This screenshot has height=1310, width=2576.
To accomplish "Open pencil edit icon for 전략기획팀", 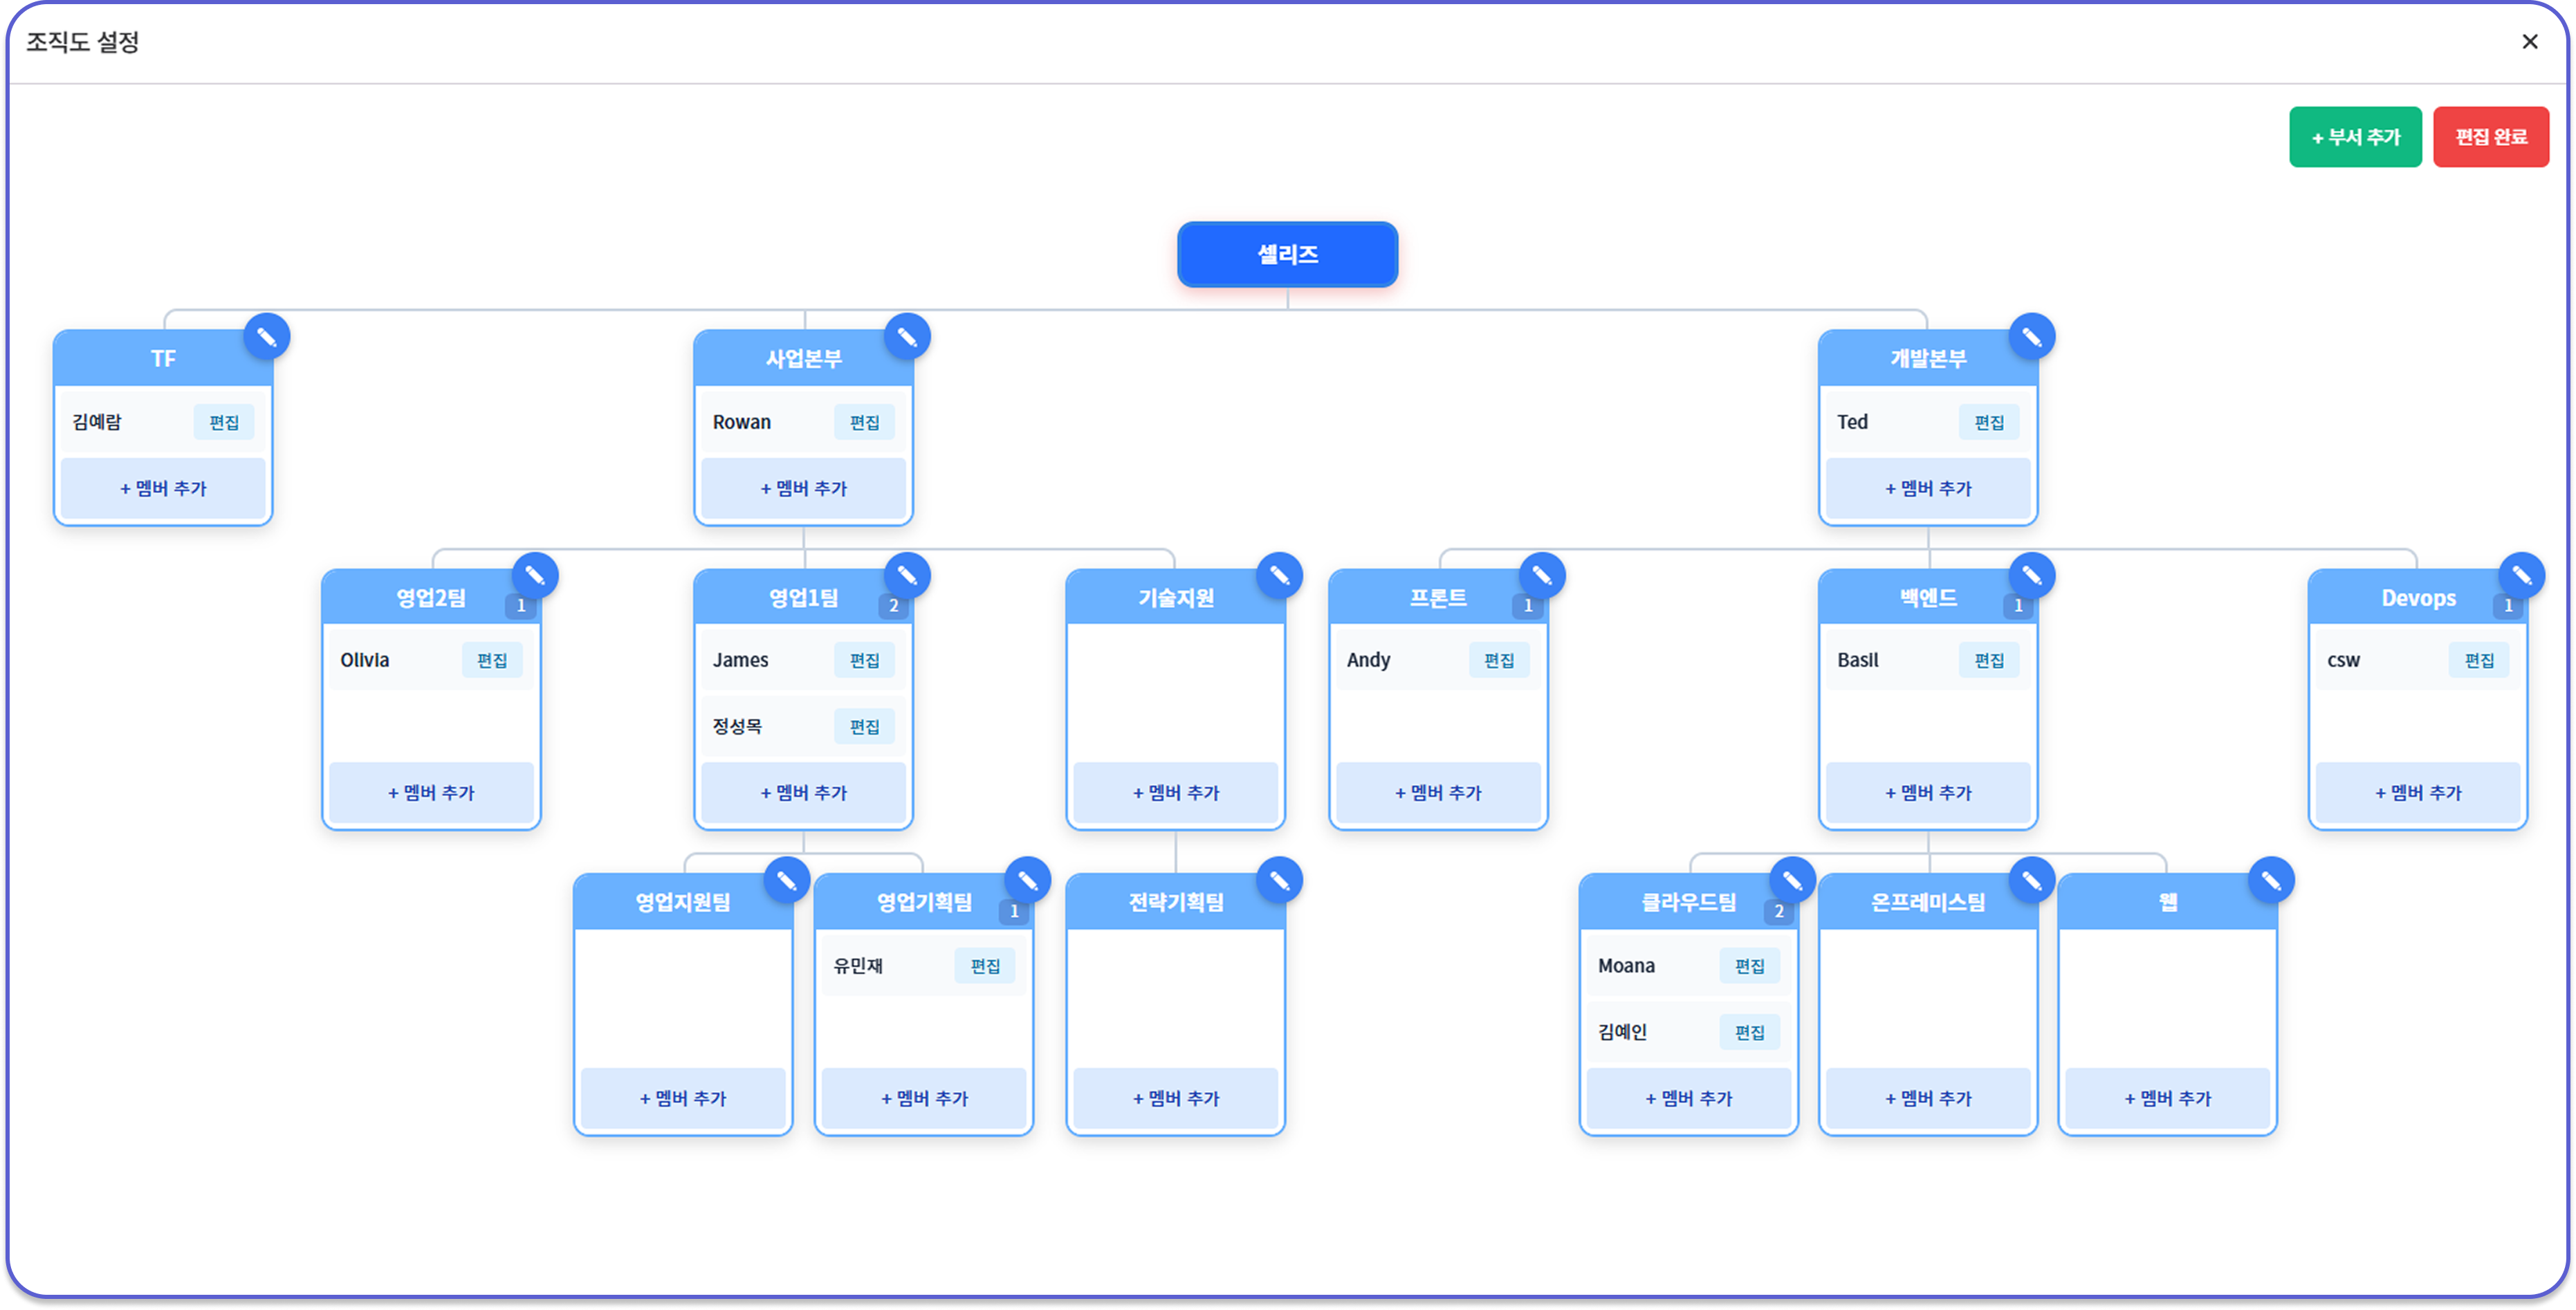I will coord(1279,881).
